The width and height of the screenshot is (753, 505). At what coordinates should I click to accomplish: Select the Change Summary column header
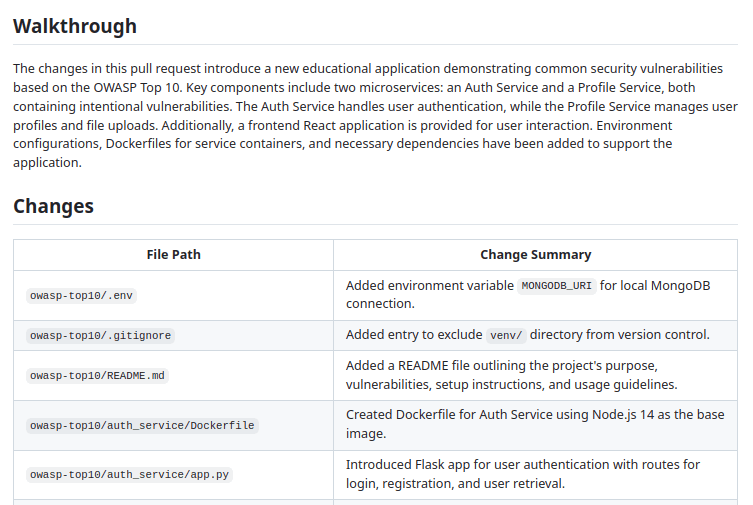click(x=535, y=255)
